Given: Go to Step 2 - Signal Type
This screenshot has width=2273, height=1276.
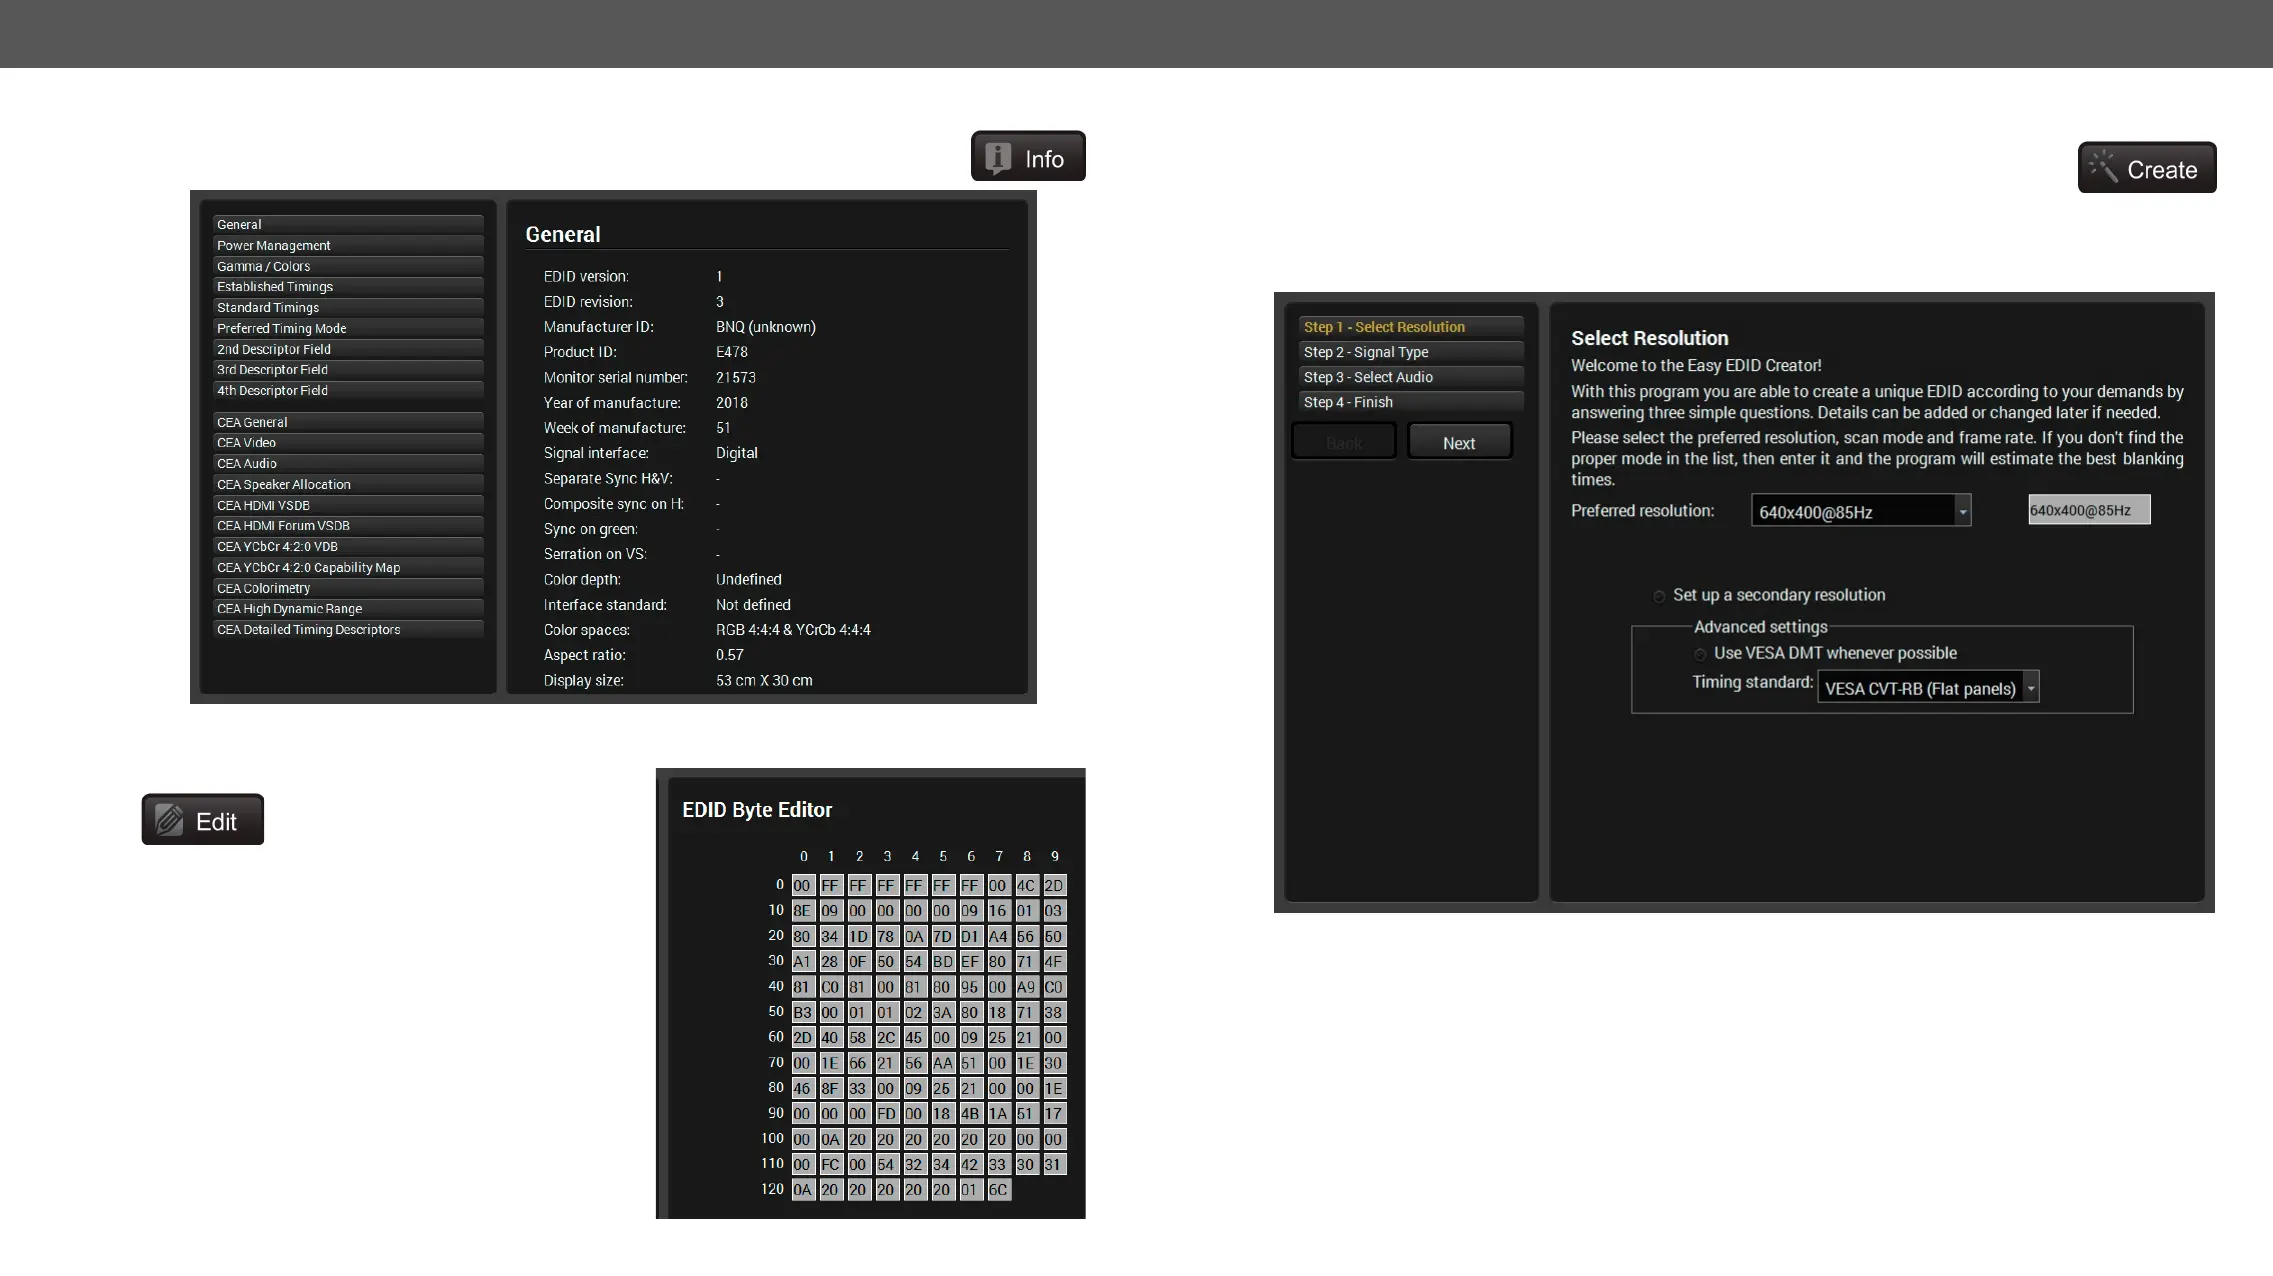Looking at the screenshot, I should point(1411,352).
